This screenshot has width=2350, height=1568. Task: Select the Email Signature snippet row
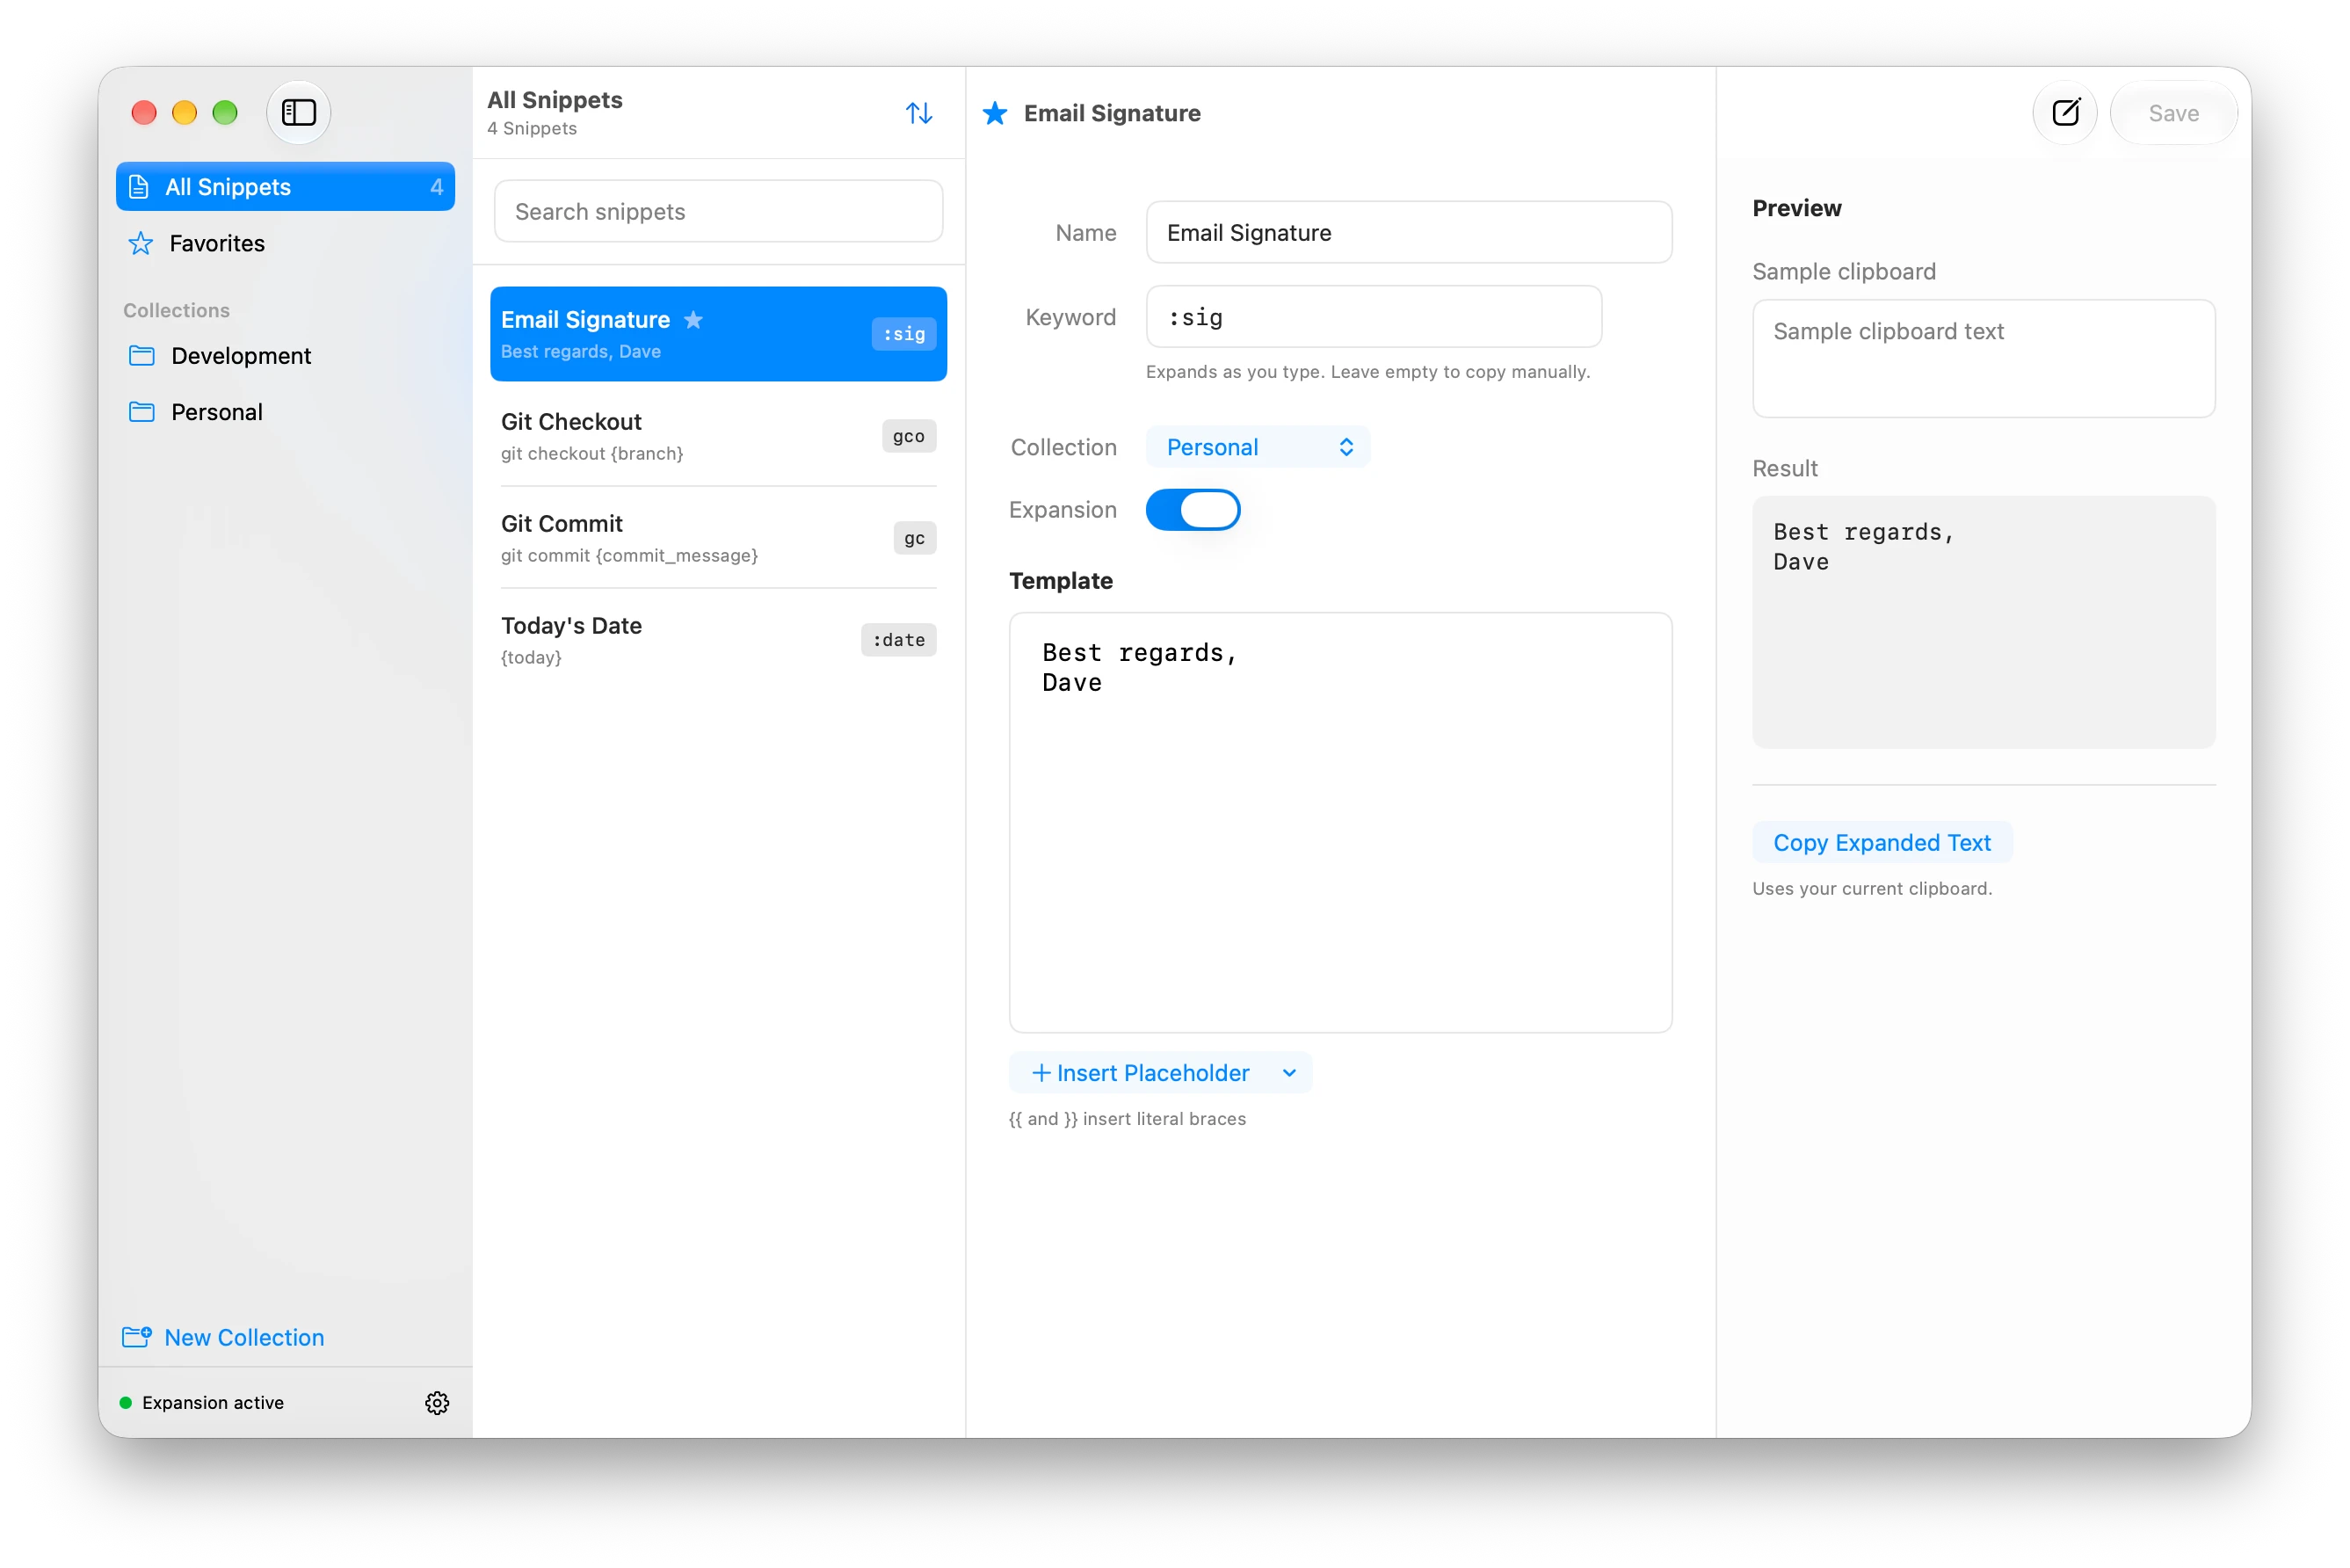coord(718,333)
